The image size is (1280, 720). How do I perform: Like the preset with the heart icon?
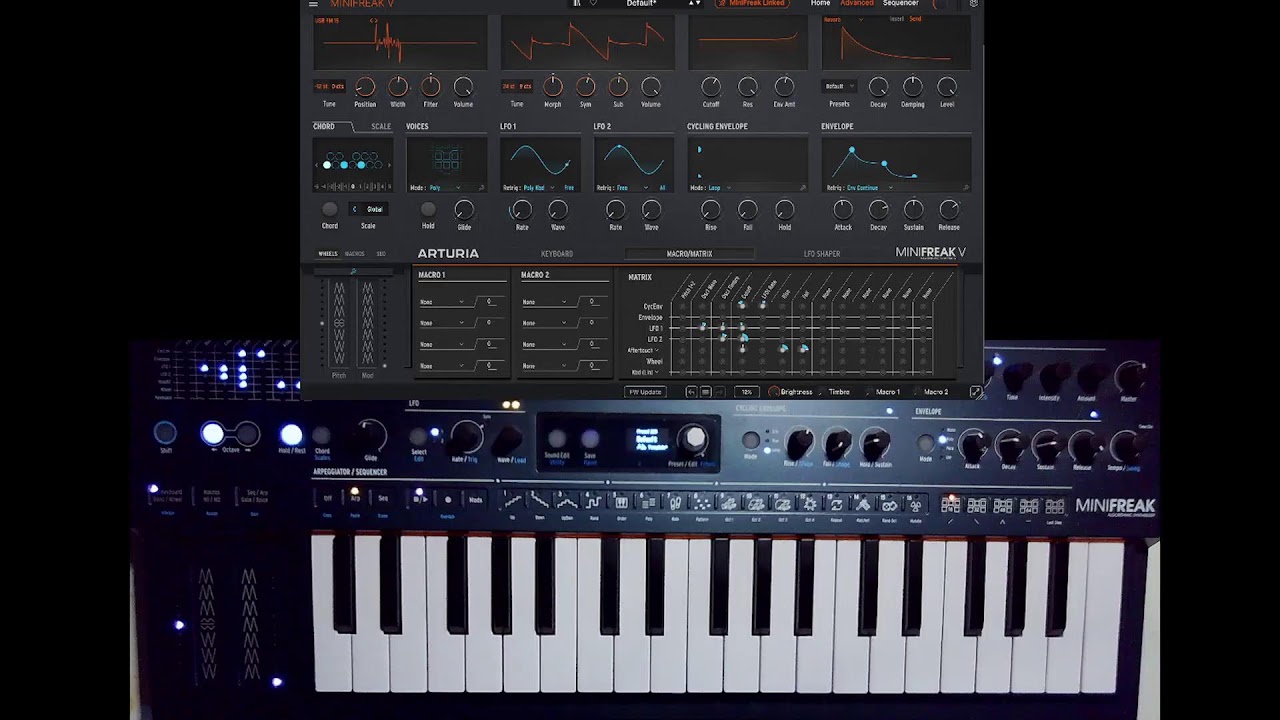593,4
